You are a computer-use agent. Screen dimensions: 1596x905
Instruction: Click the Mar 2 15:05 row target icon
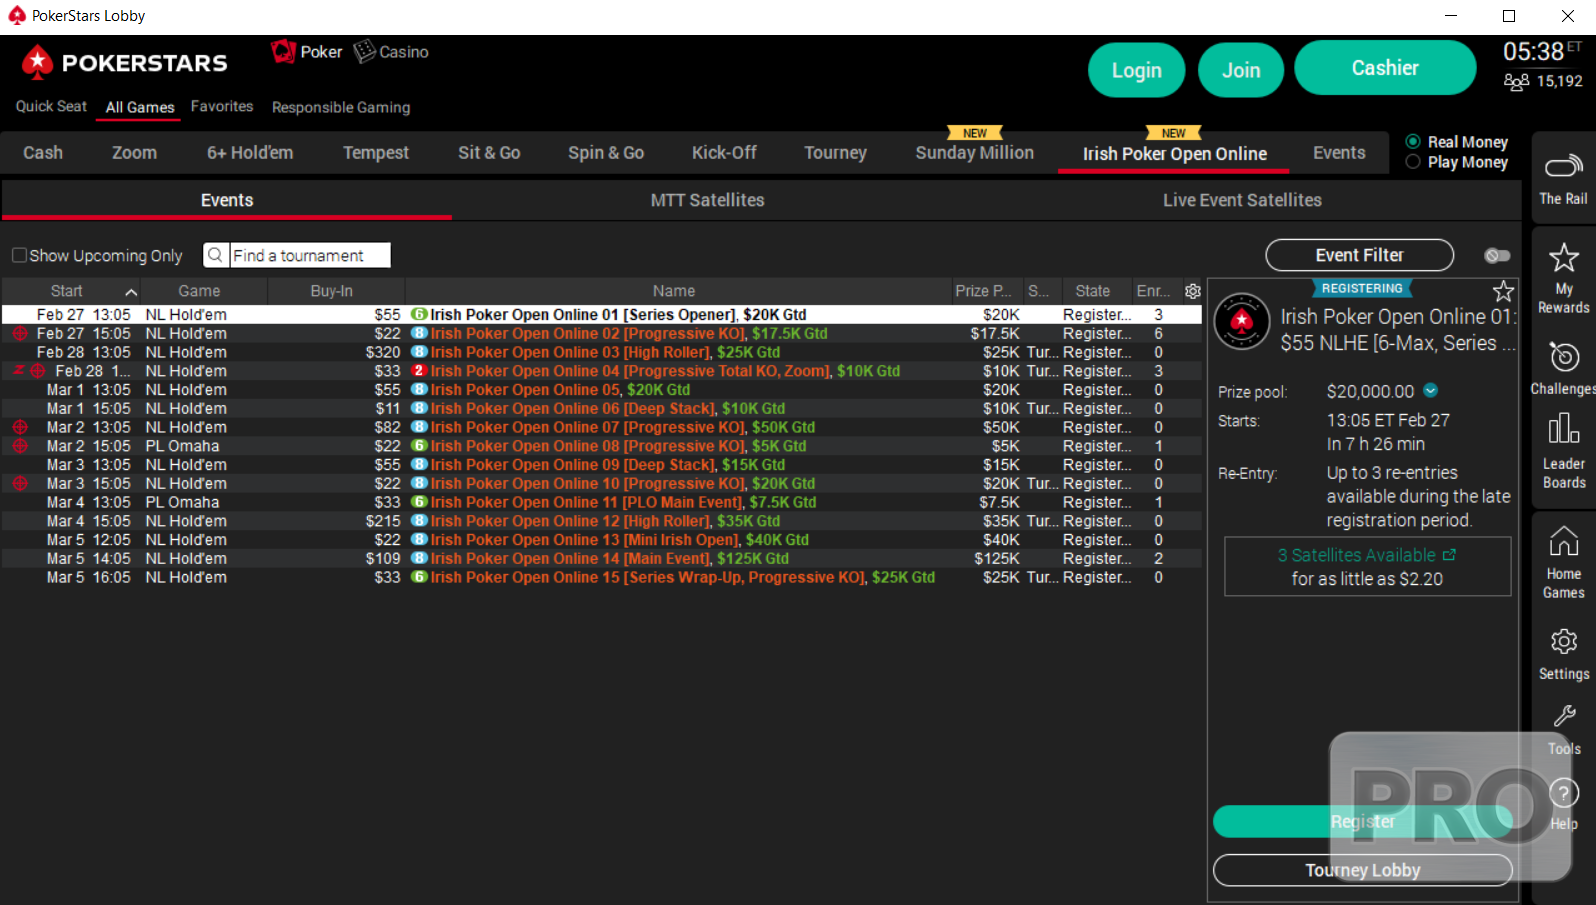(x=20, y=446)
